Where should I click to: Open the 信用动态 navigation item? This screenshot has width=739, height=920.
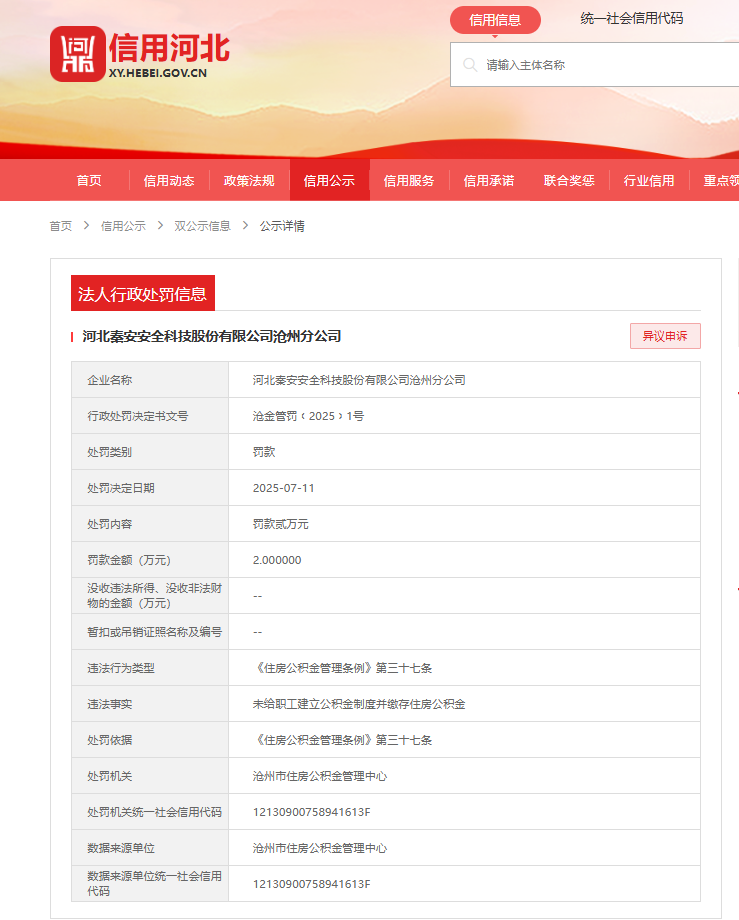tap(169, 181)
